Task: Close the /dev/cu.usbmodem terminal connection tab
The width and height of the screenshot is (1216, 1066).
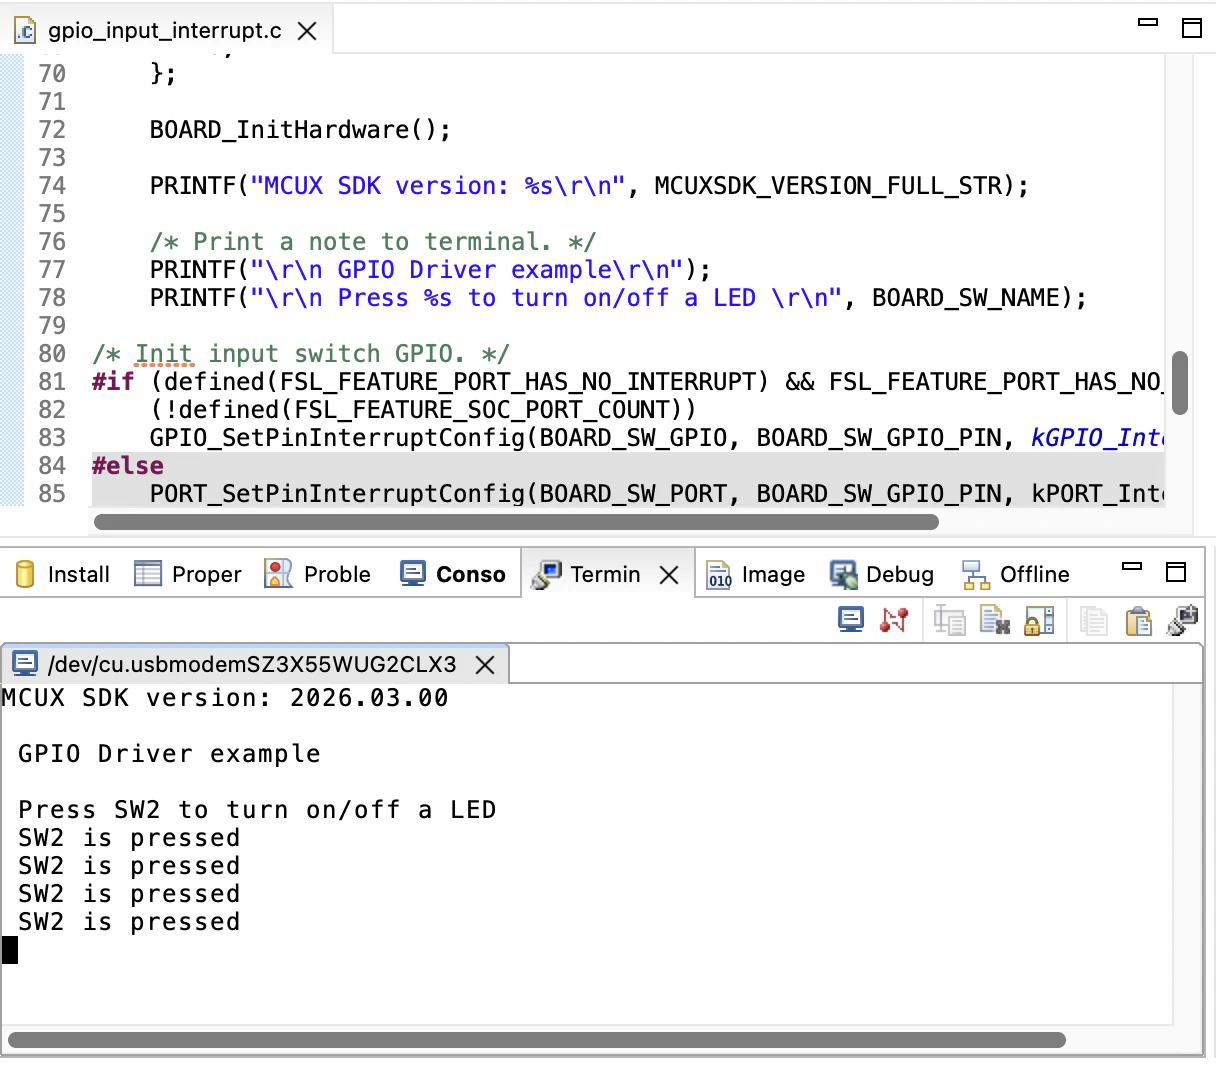Action: pyautogui.click(x=485, y=665)
